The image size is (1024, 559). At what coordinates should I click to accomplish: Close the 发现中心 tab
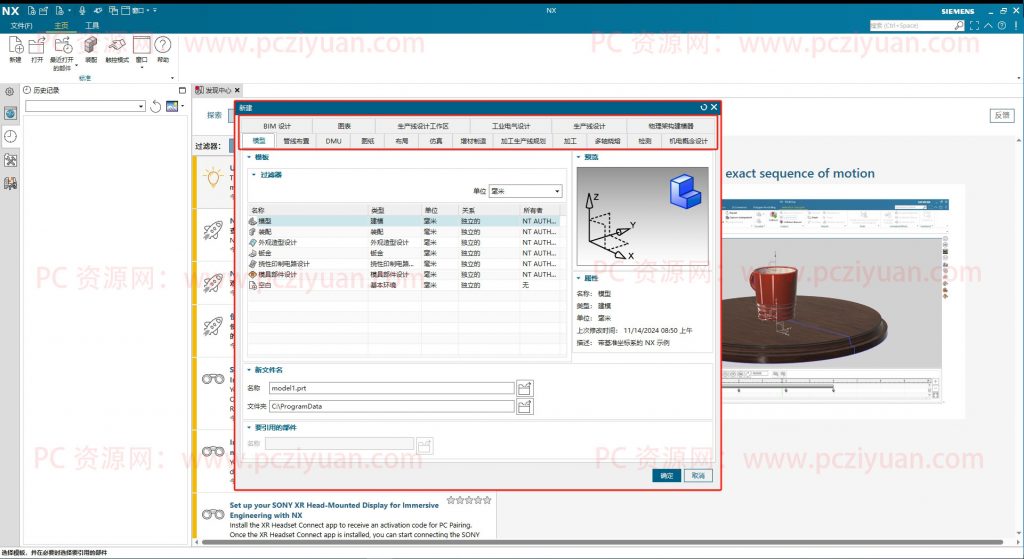coord(237,90)
